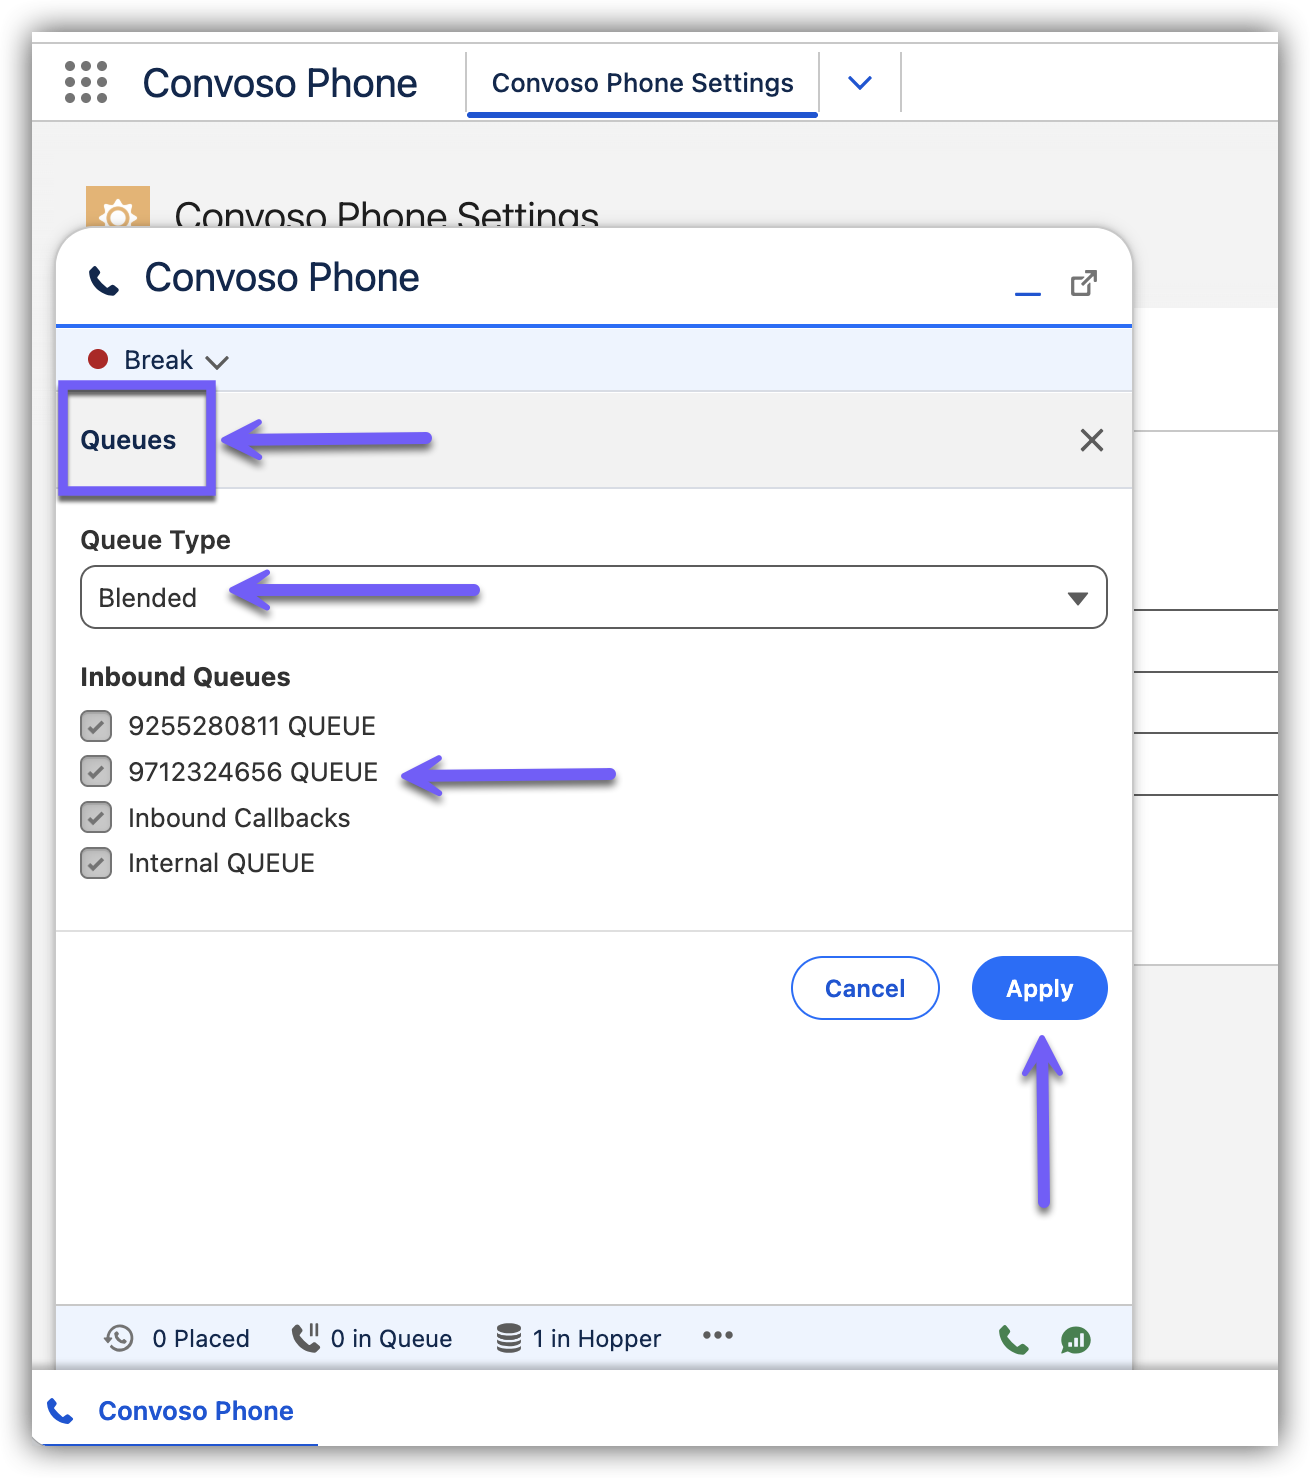Open the green chat stats icon
1310x1478 pixels.
tap(1075, 1339)
